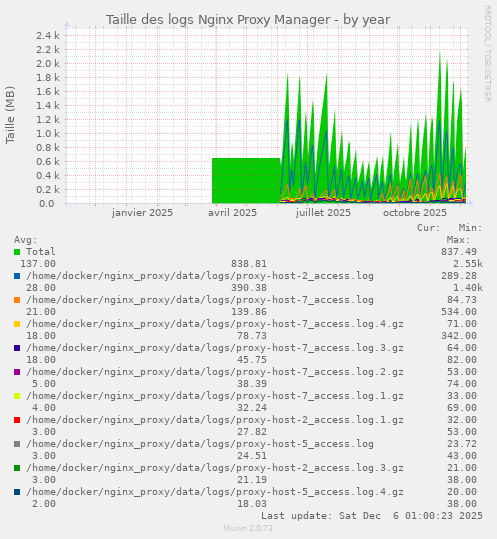
Task: Click the navy proxy-host-5_access.log.4.gz swatch
Action: pyautogui.click(x=17, y=492)
